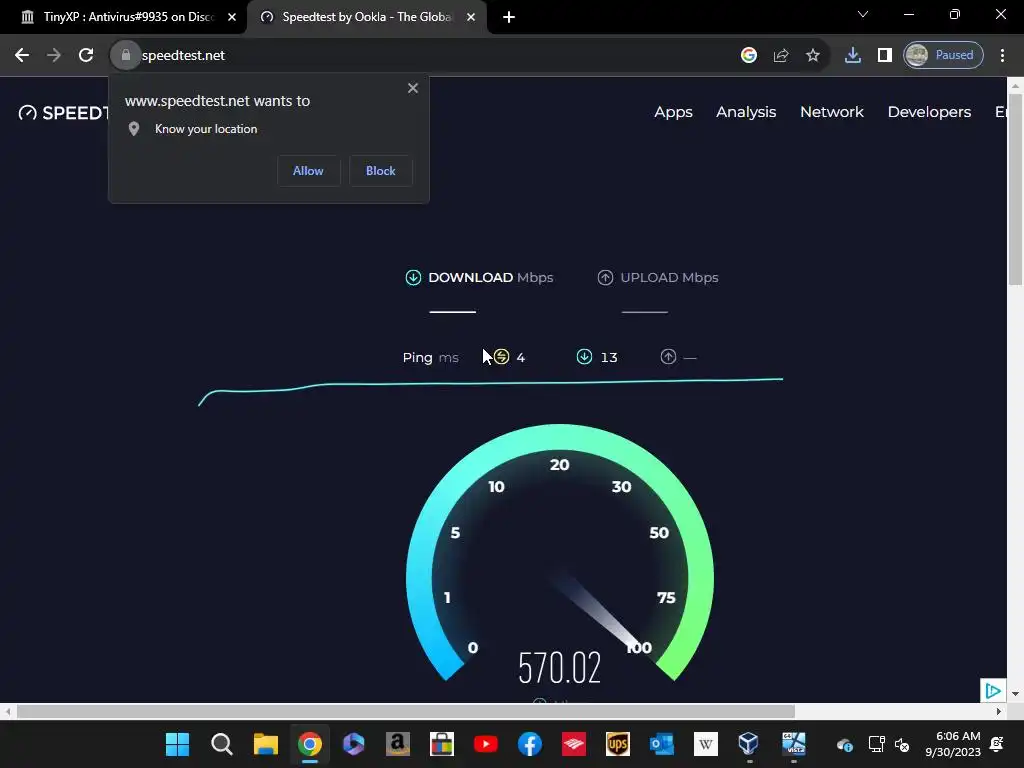This screenshot has height=768, width=1024.
Task: Click the lock site info icon
Action: (125, 56)
